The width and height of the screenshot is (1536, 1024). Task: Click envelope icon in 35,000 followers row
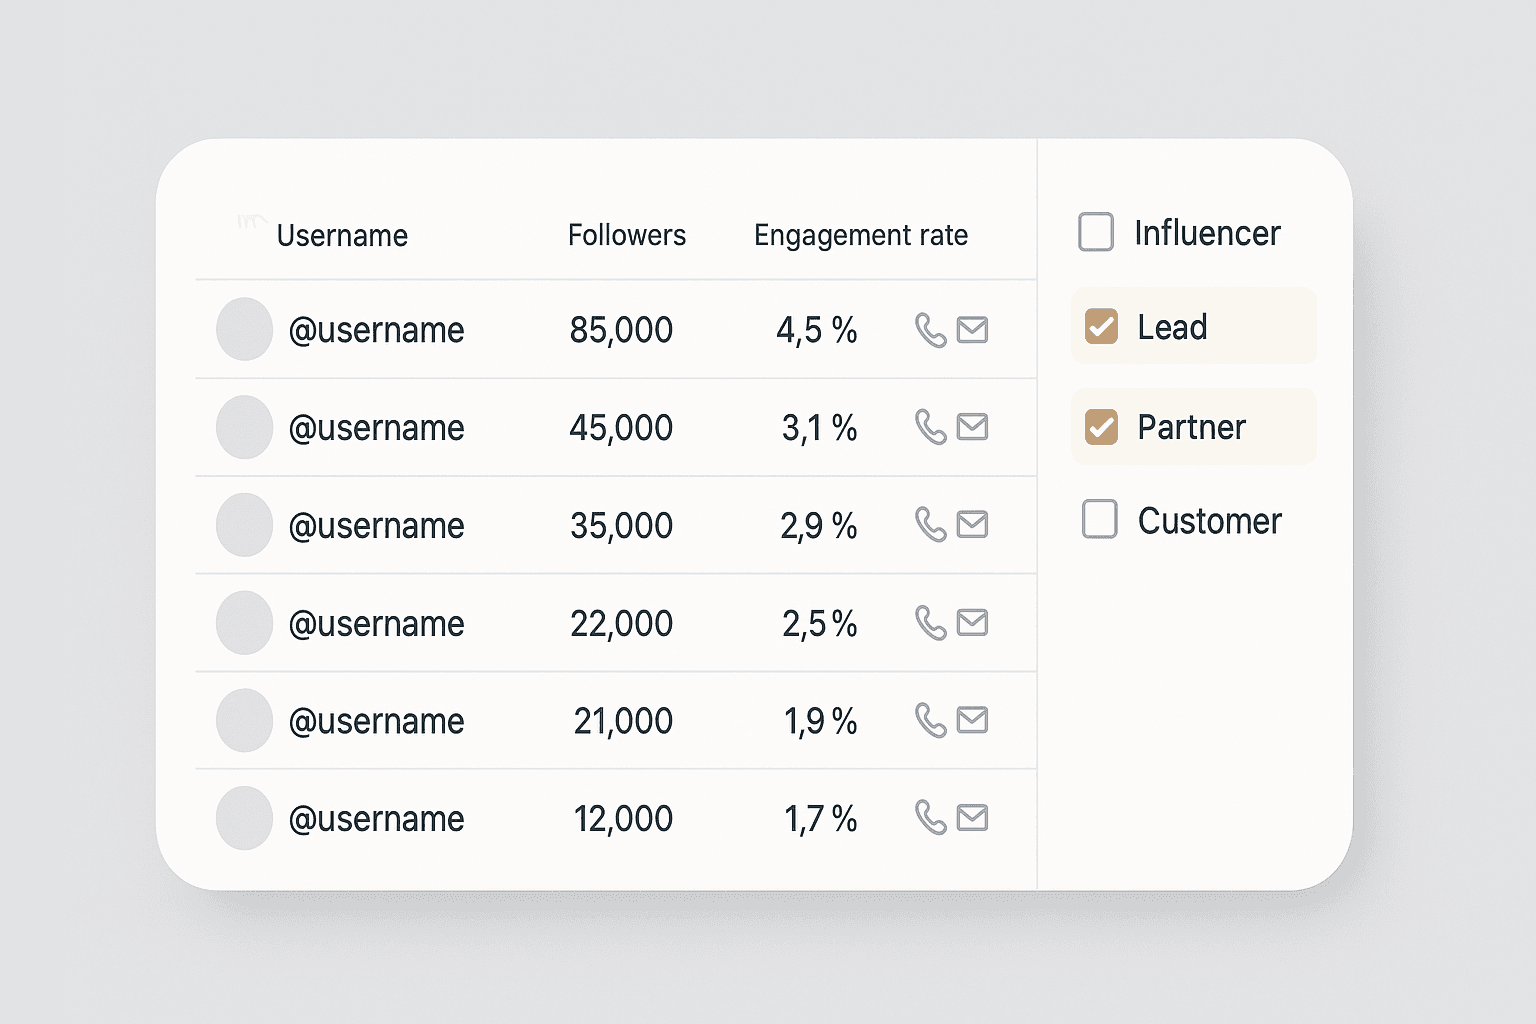pos(972,524)
